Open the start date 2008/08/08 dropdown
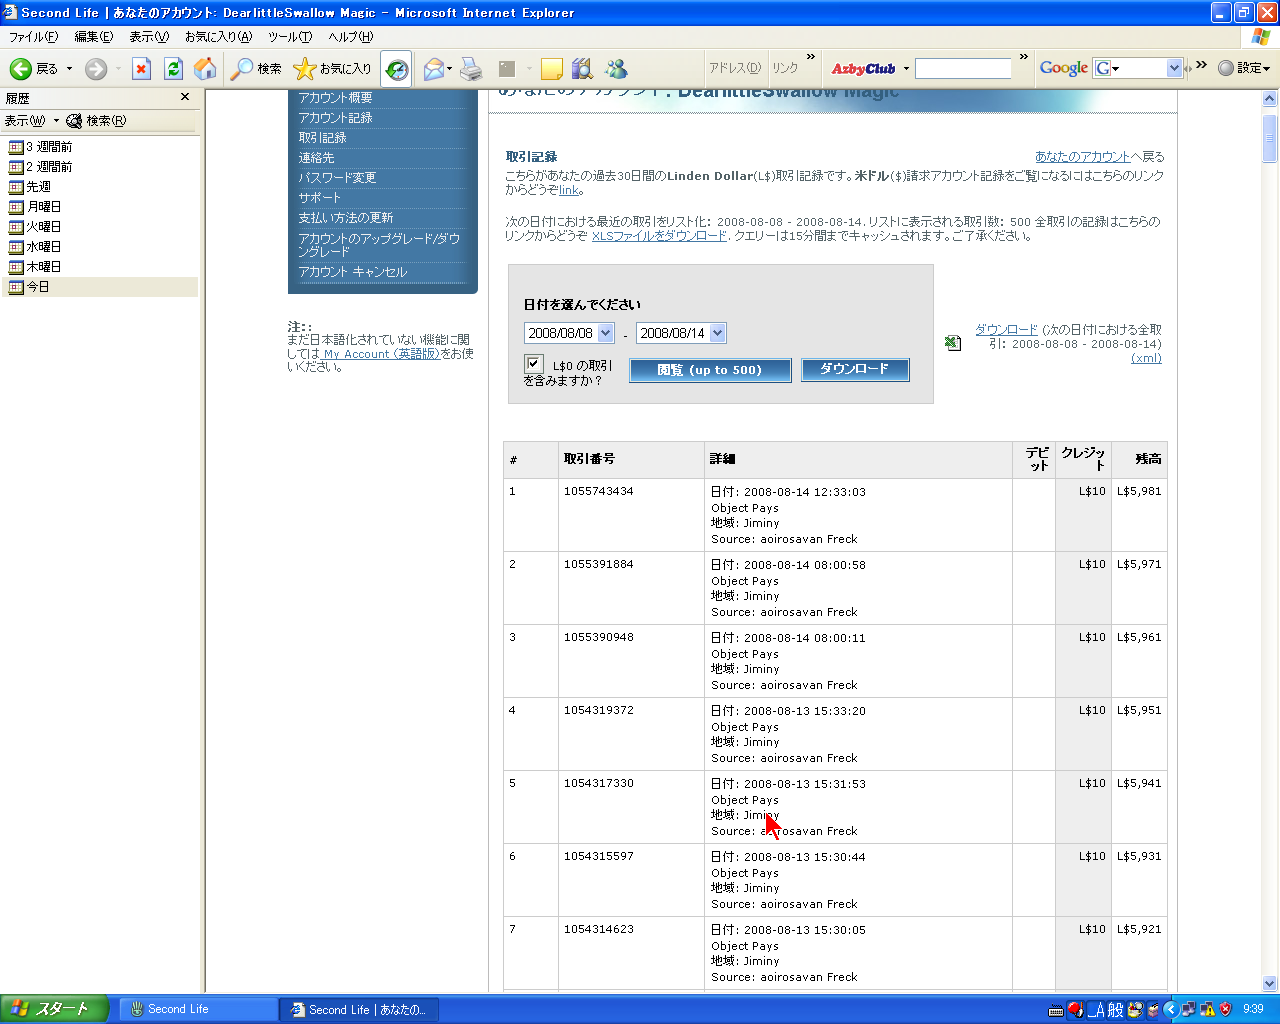Screen dimensions: 1280x1024 (x=606, y=333)
